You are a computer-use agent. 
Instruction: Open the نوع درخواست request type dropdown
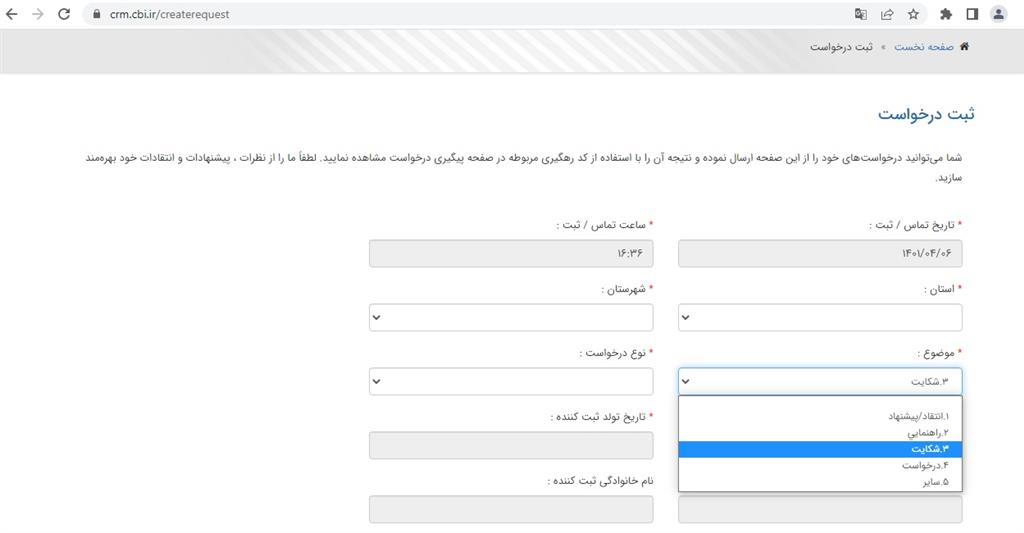tap(511, 381)
